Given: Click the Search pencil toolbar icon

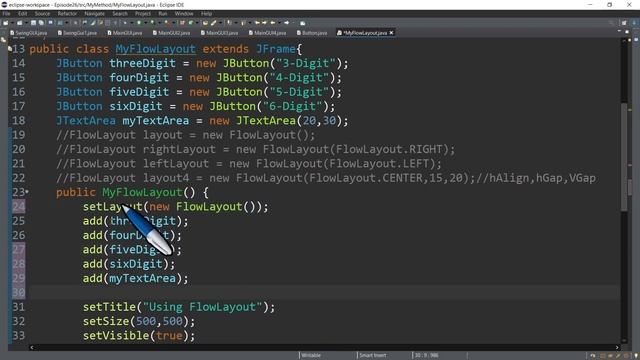Looking at the screenshot, I should click(x=213, y=23).
